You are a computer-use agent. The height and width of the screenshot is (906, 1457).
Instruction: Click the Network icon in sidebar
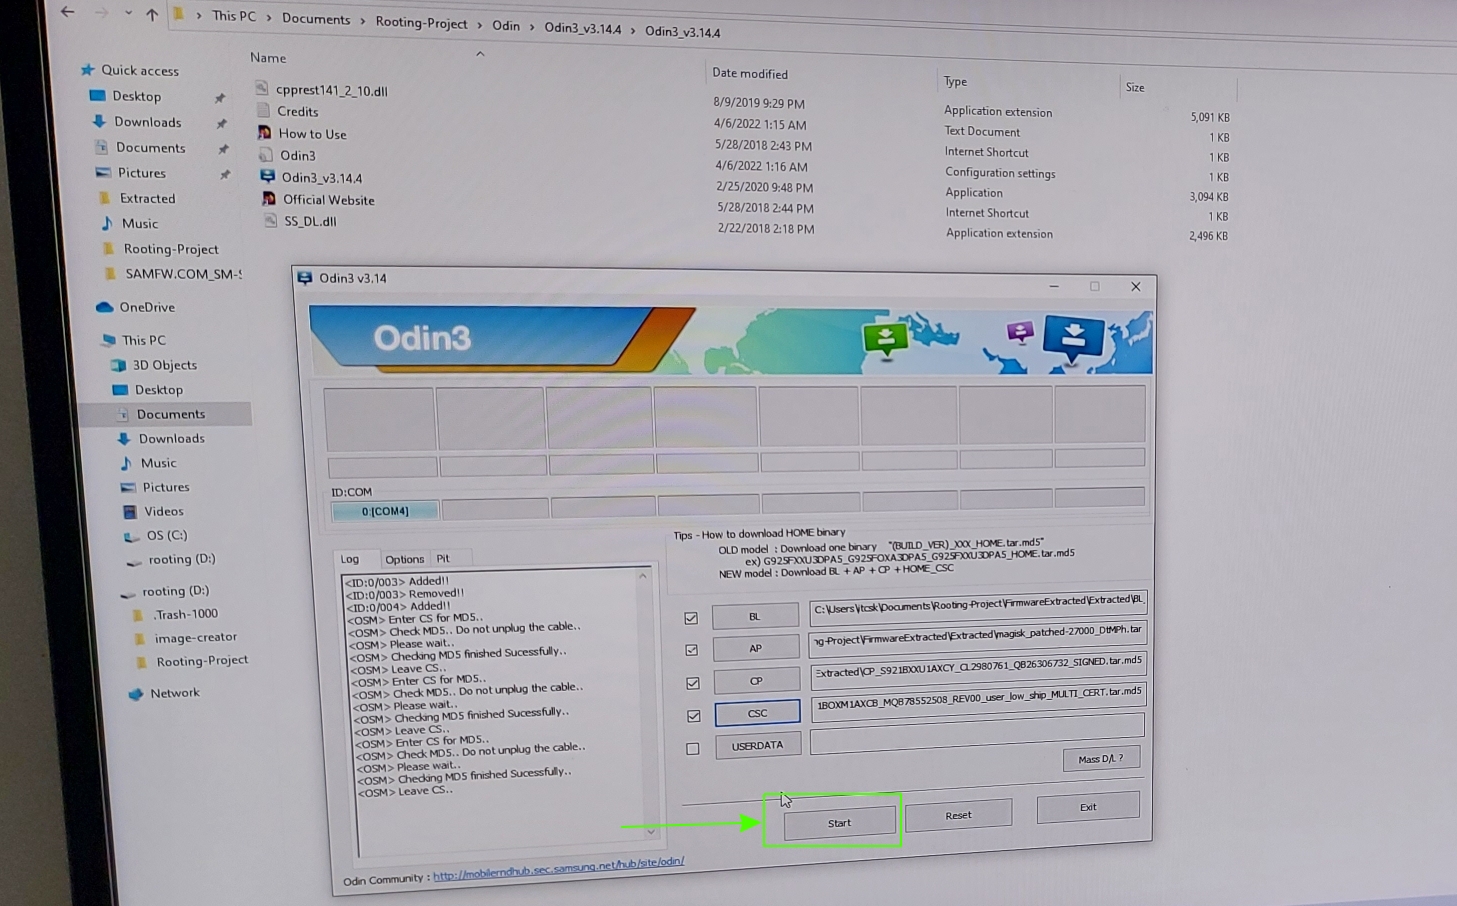[135, 693]
